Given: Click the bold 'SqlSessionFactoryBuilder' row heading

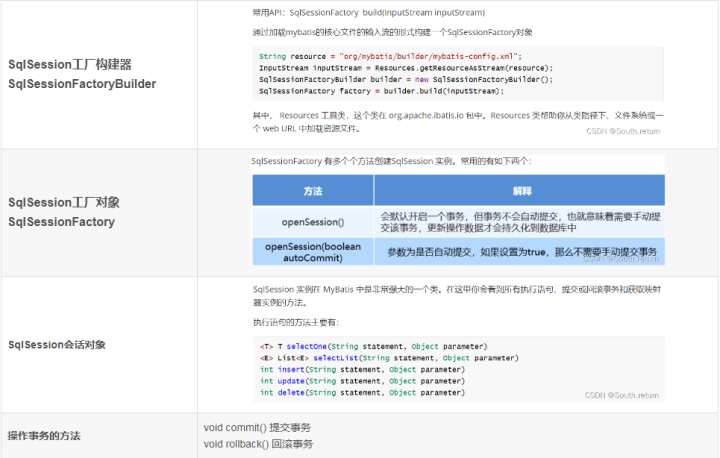Looking at the screenshot, I should pyautogui.click(x=82, y=84).
